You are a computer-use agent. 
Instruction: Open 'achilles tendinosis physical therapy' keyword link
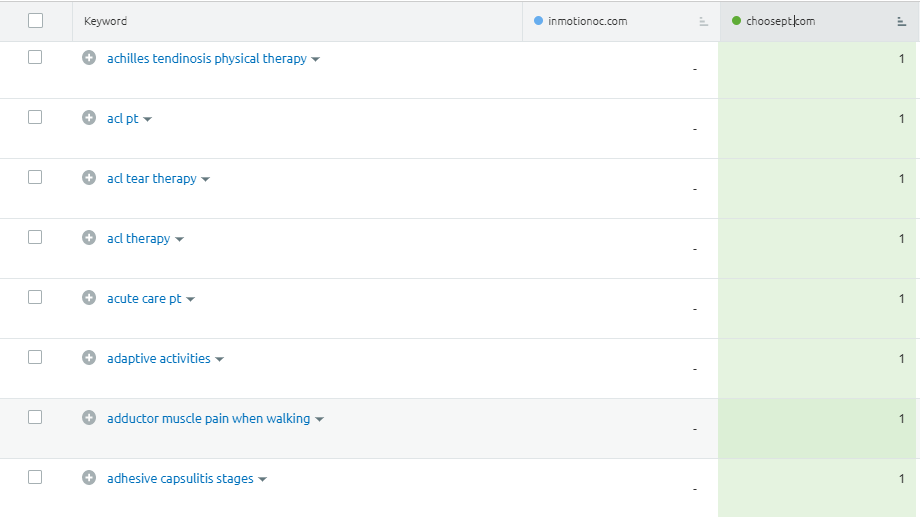pyautogui.click(x=206, y=59)
